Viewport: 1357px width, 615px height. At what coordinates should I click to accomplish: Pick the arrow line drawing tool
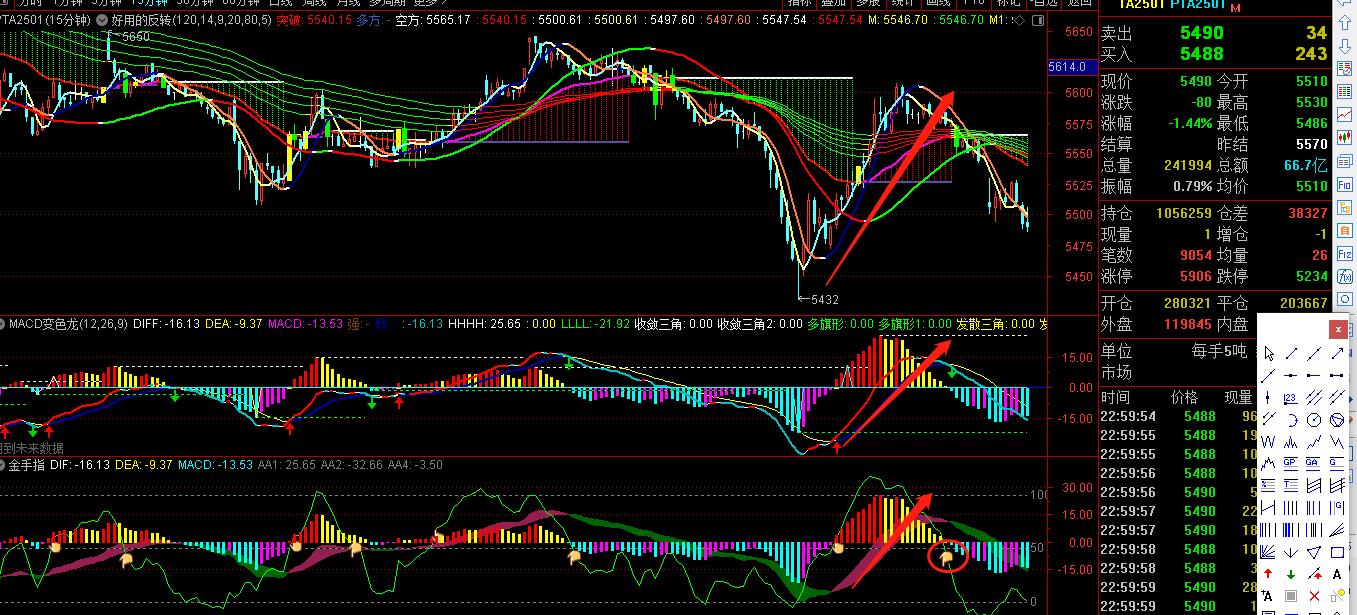(1337, 353)
